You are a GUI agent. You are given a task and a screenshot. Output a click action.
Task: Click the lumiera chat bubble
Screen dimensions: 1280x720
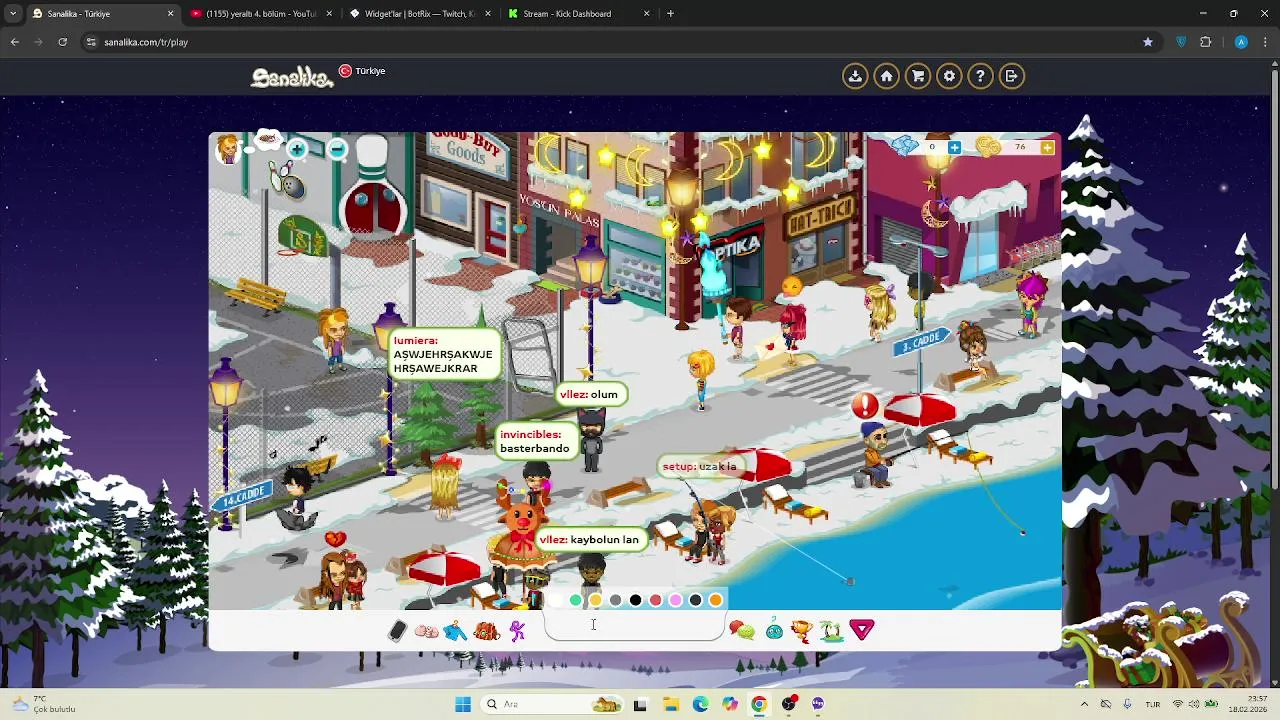(x=443, y=355)
